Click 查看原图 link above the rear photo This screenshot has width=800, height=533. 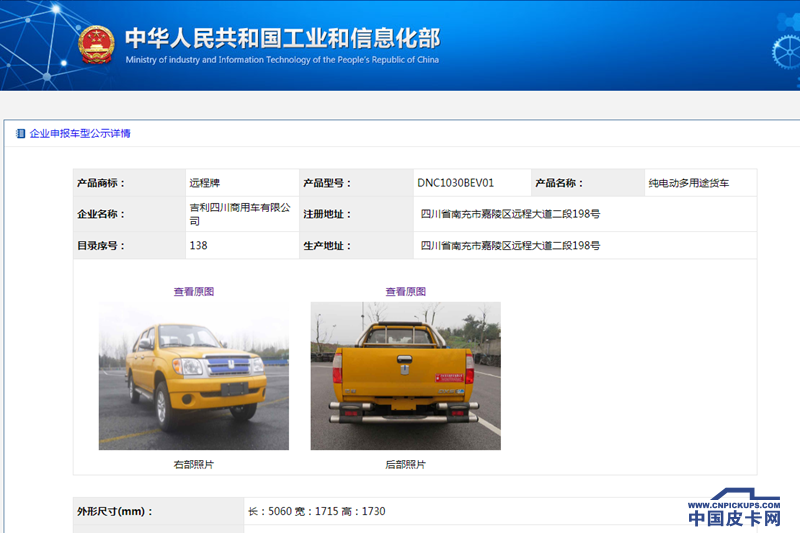[406, 292]
